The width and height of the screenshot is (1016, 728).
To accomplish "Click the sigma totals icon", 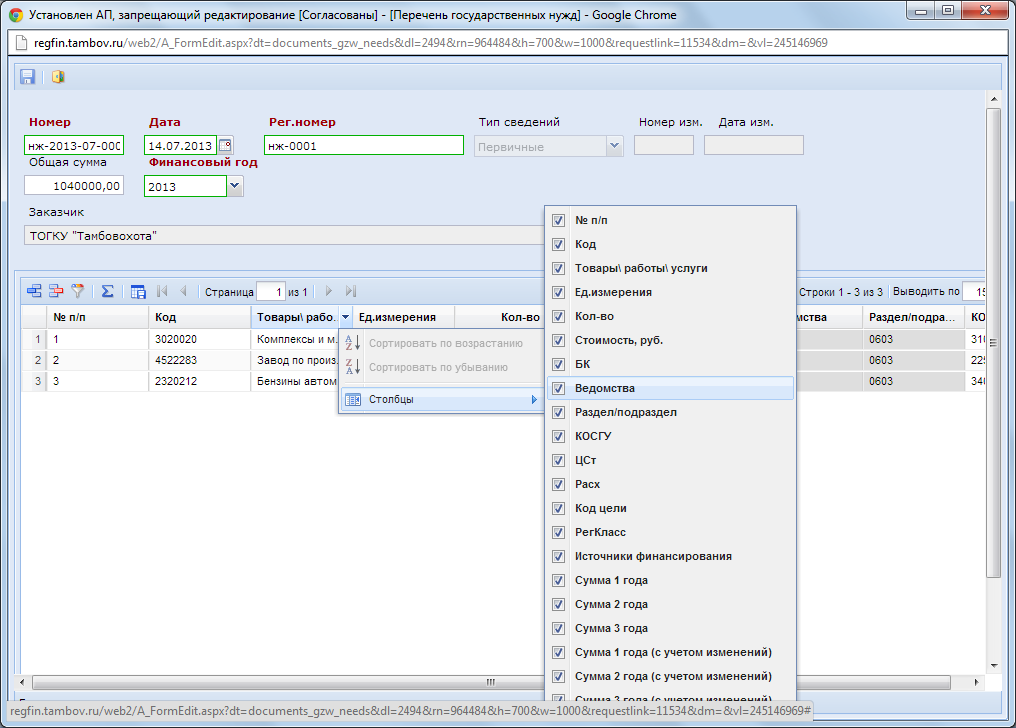I will 107,291.
